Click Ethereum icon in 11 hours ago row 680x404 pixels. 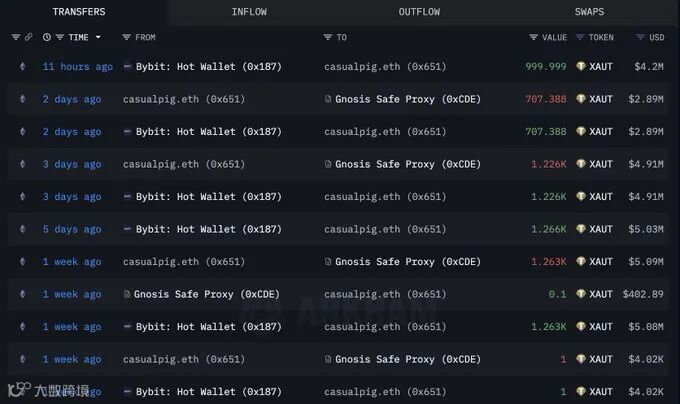23,66
